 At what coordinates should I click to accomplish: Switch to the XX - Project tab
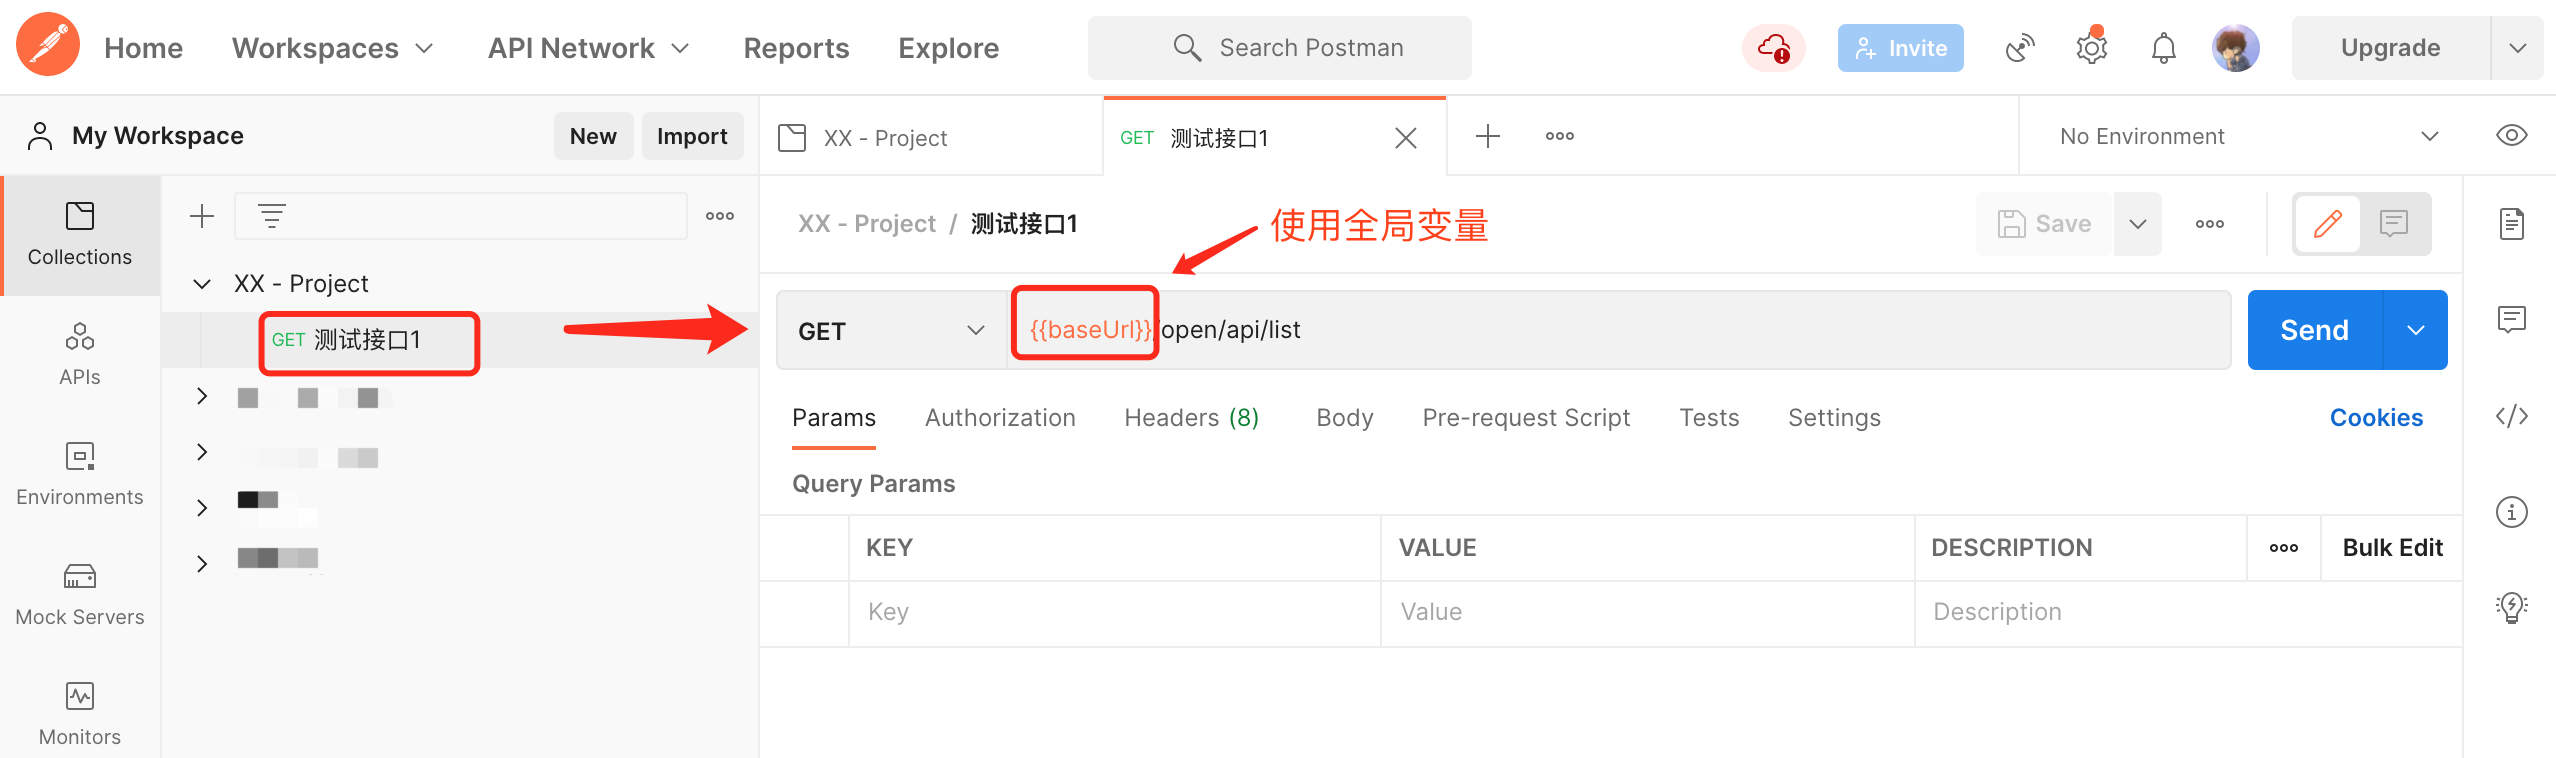click(x=932, y=138)
